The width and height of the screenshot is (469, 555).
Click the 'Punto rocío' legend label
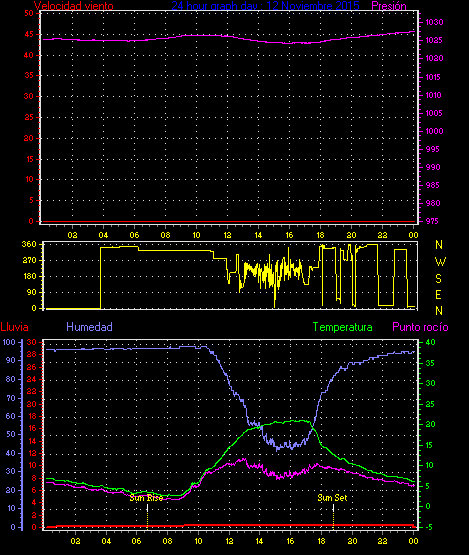pyautogui.click(x=420, y=327)
